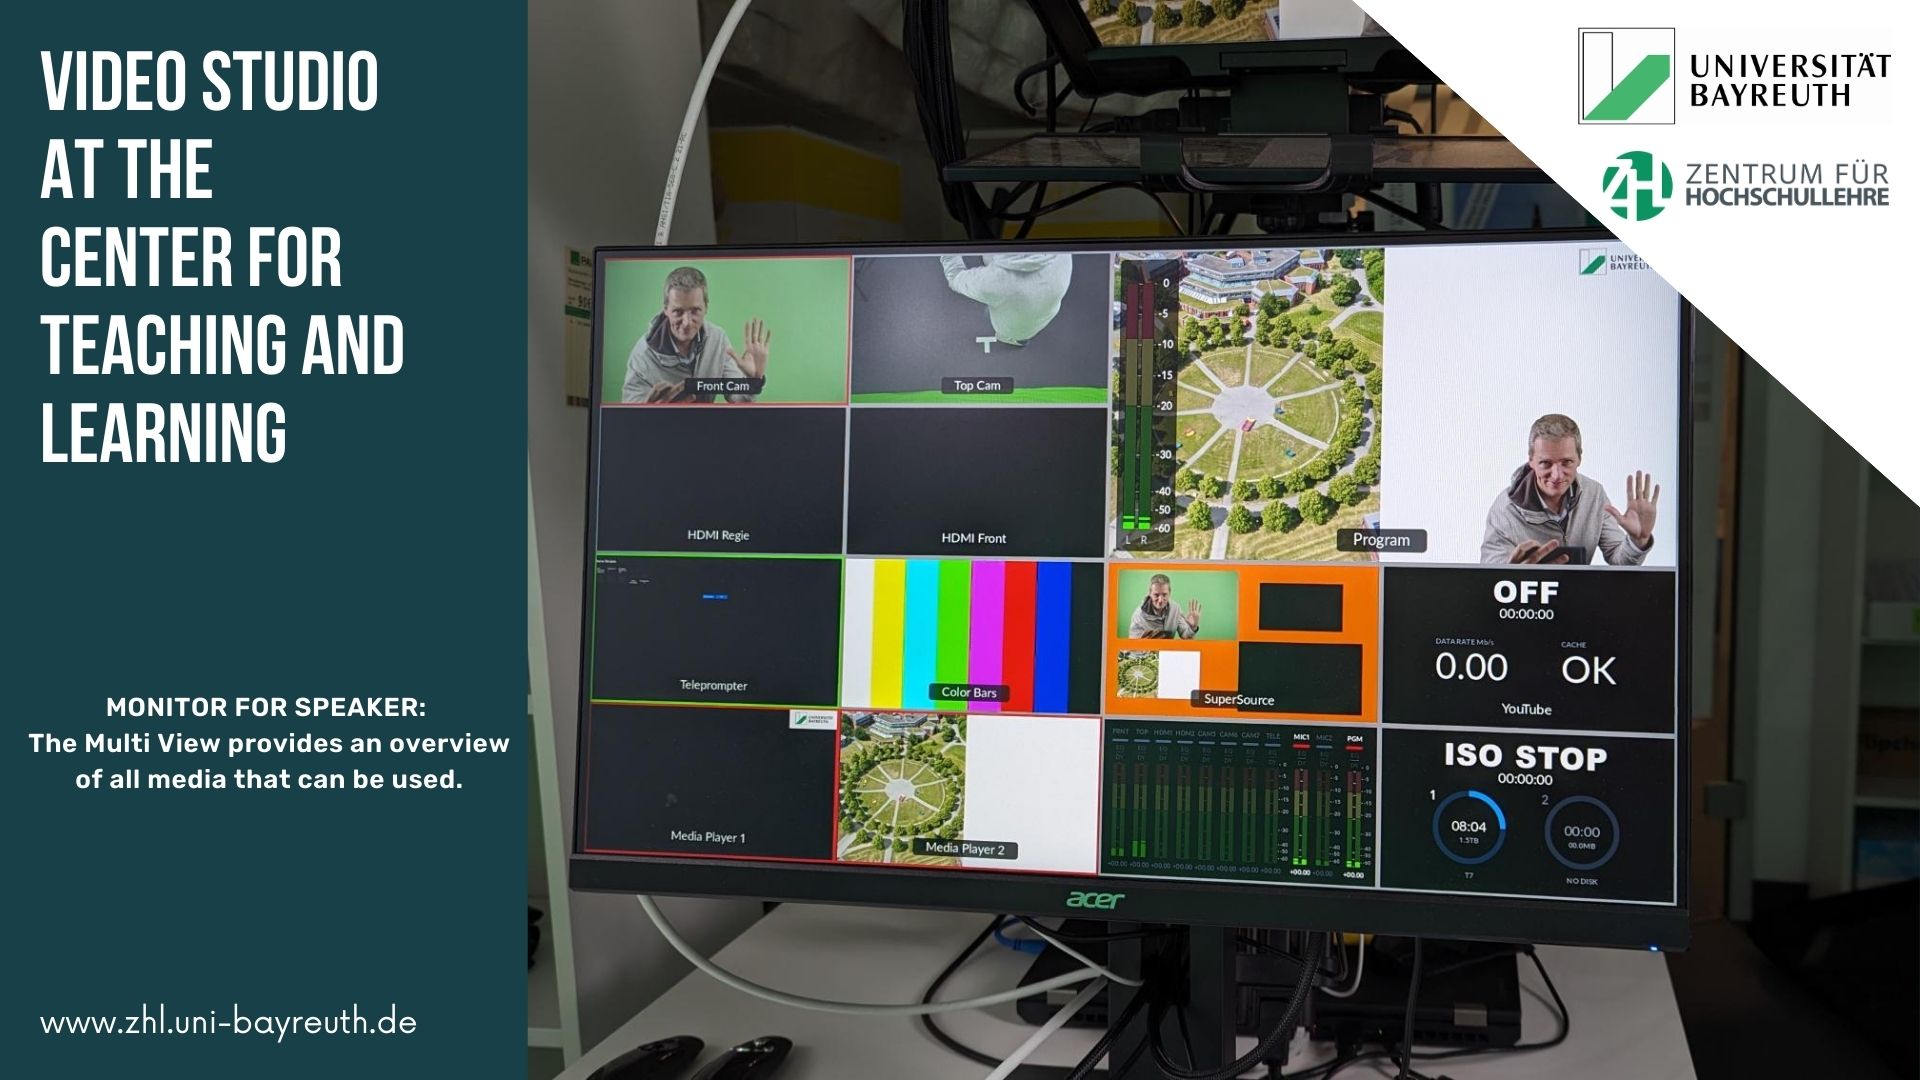Select the Media Player 2 tile
This screenshot has height=1080, width=1920.
coord(968,788)
